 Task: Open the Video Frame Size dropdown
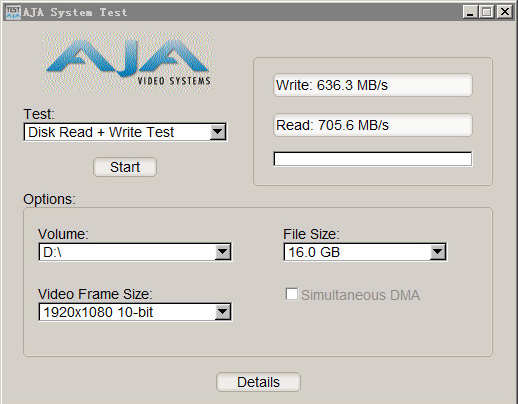135,312
